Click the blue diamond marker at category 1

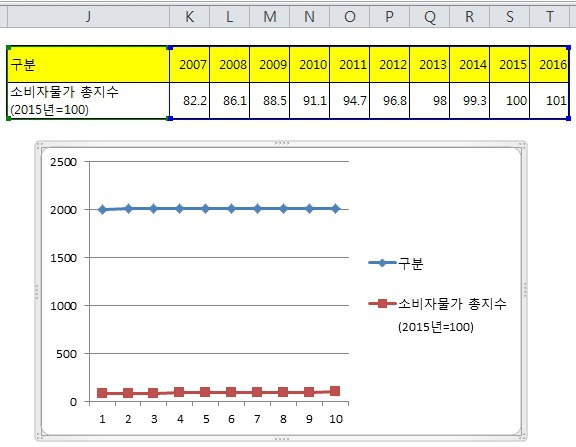tap(102, 210)
